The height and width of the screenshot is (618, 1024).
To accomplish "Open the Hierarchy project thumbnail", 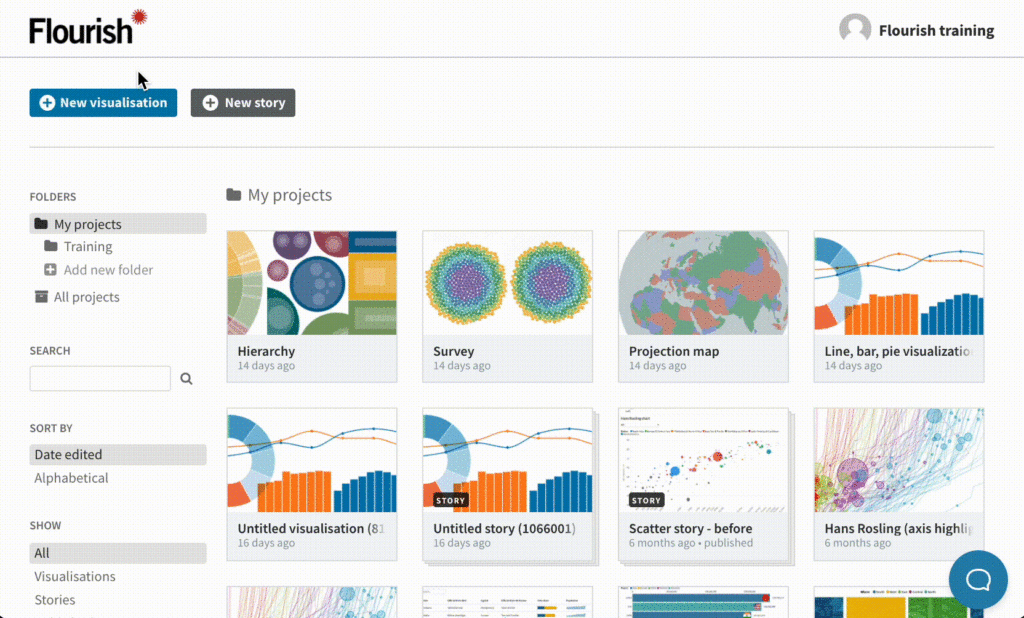I will (x=312, y=283).
